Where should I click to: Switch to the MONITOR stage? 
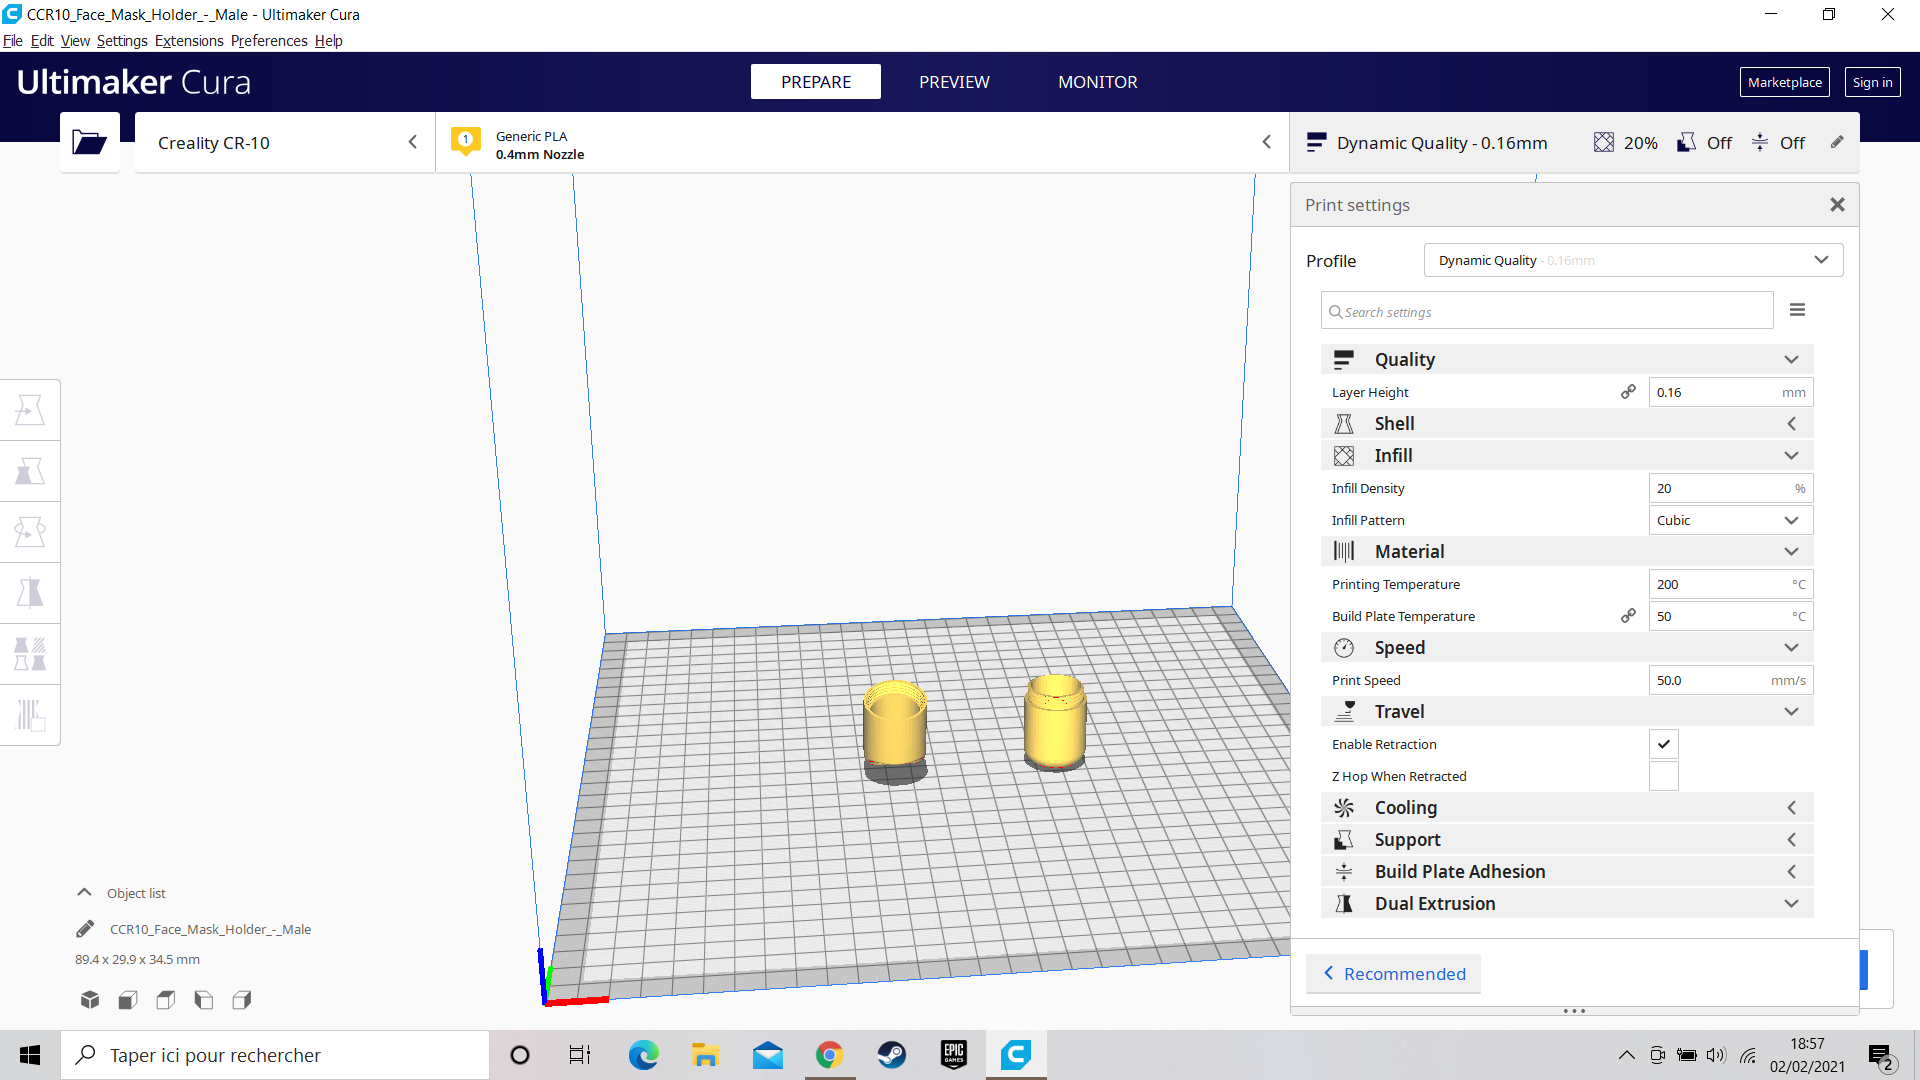pos(1098,82)
